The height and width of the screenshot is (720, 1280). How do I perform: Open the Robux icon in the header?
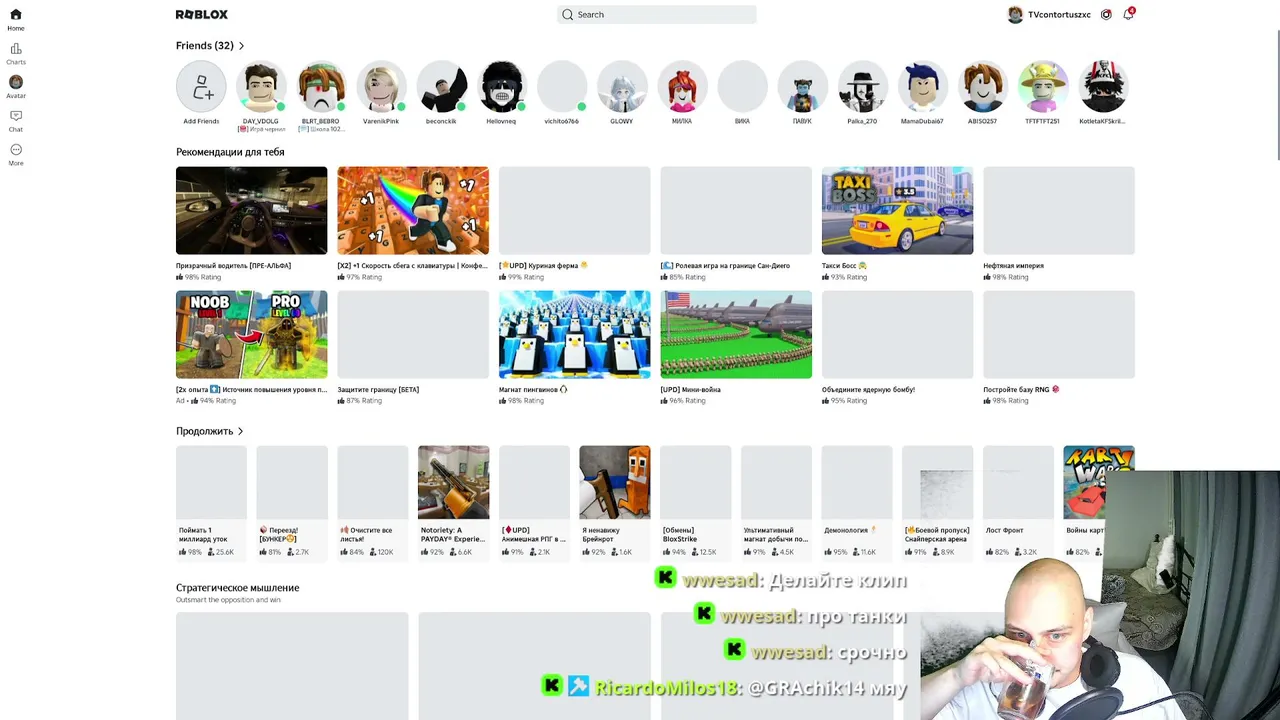1106,15
